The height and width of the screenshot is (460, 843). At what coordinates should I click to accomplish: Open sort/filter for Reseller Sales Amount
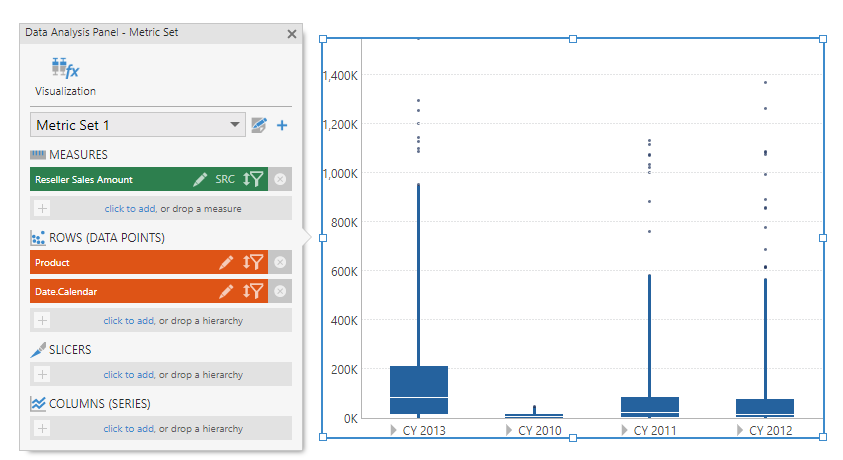point(253,179)
